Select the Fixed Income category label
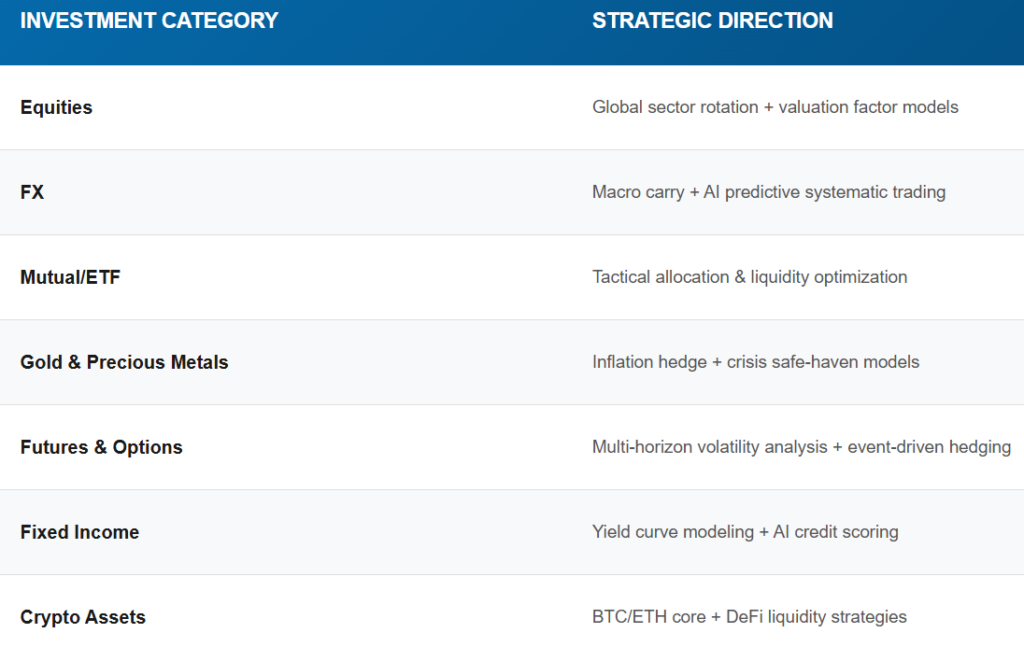This screenshot has width=1024, height=647. click(x=79, y=532)
